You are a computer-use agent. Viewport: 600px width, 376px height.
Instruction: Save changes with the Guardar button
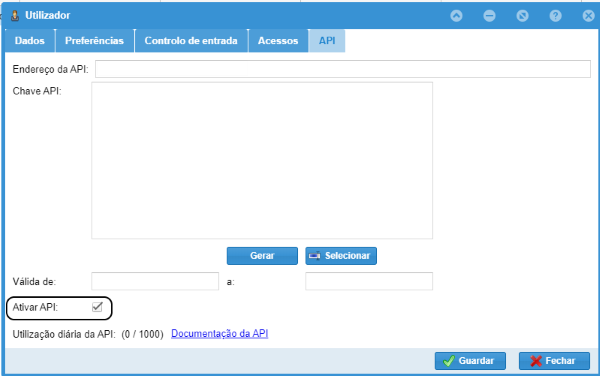[470, 361]
